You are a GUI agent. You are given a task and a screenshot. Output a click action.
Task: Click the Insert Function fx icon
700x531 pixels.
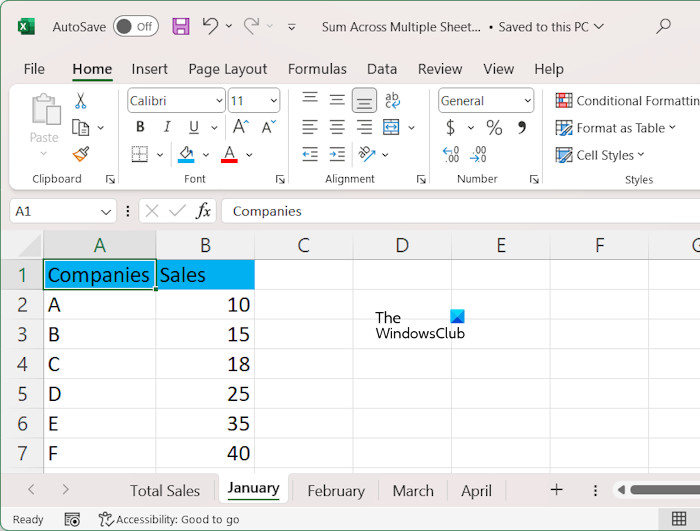tap(203, 211)
